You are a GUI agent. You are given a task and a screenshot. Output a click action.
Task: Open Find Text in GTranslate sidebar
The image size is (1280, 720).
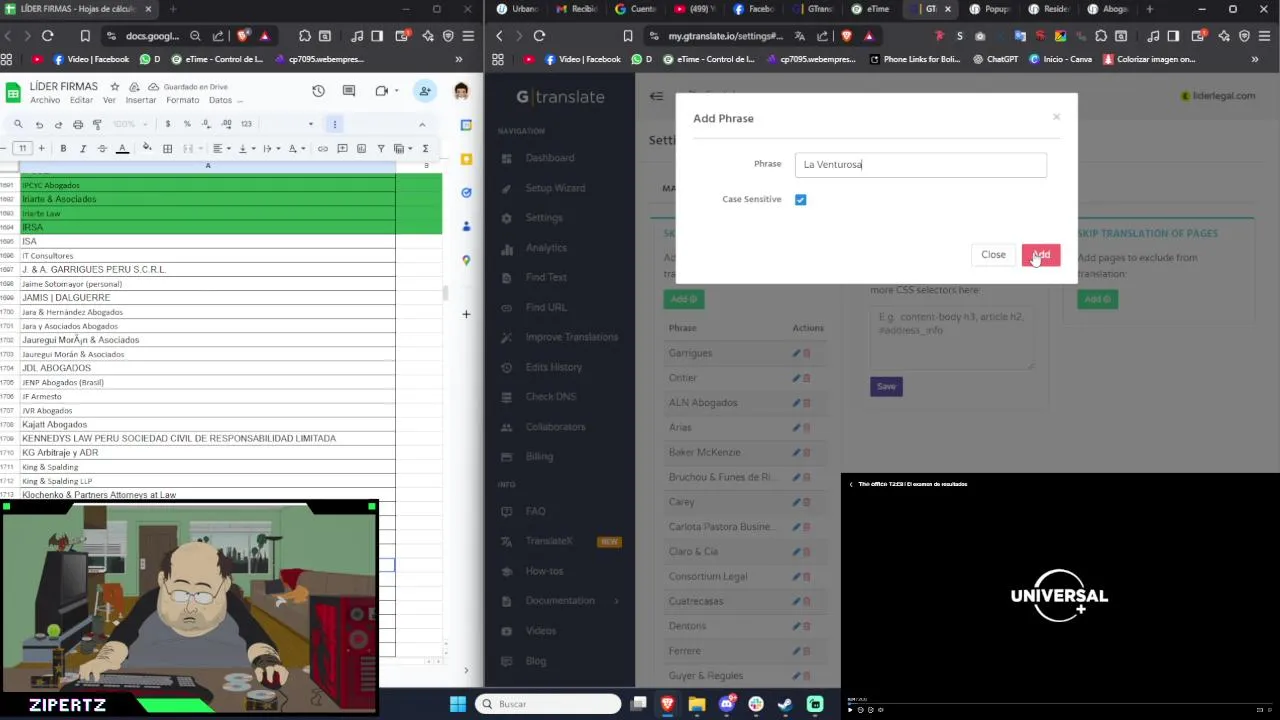coord(546,277)
